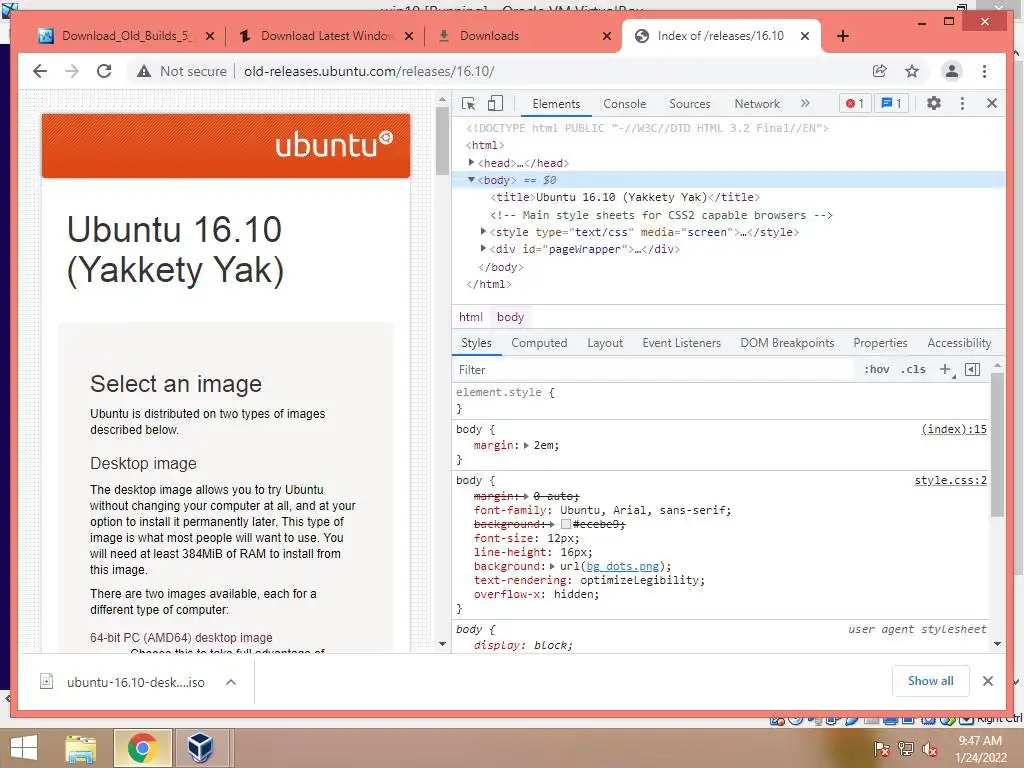Open the Elements tab
This screenshot has height=768, width=1024.
point(556,104)
